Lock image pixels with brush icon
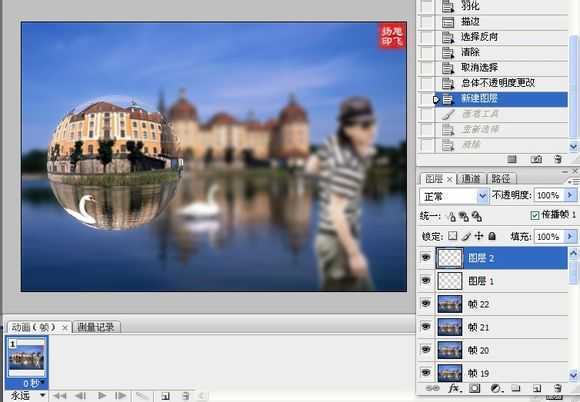Screen dimensions: 580x402 pos(466,236)
